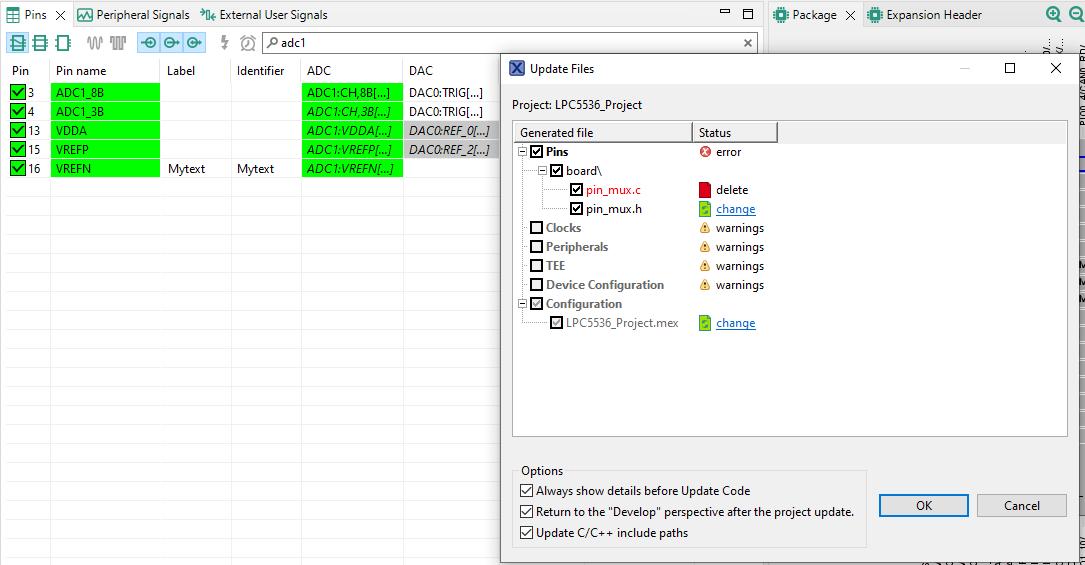Viewport: 1085px width, 565px height.
Task: Uncheck pin 3 ADC1_8B checkbox
Action: tap(18, 92)
